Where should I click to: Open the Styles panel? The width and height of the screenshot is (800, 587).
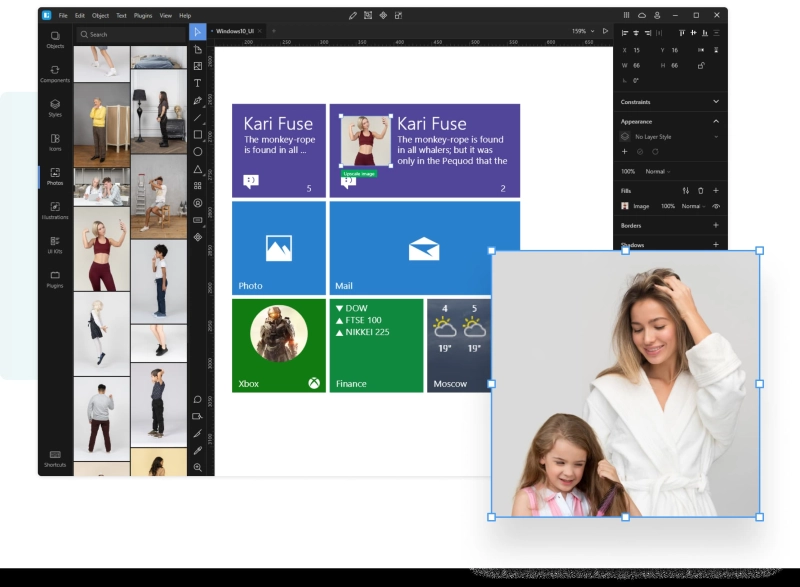tap(55, 108)
